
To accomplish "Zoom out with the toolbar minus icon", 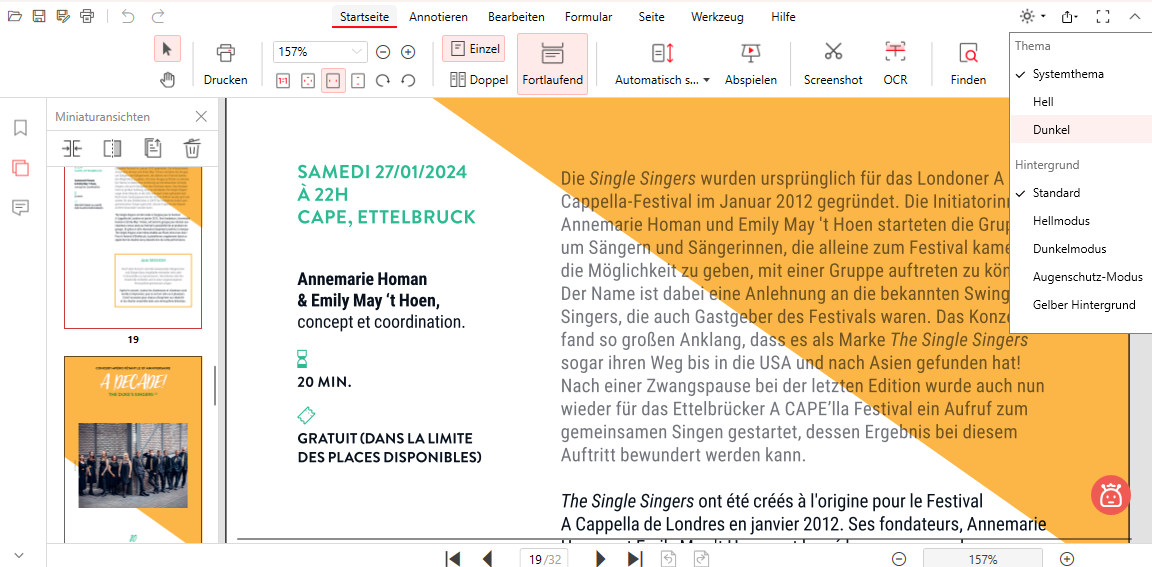I will [x=383, y=51].
